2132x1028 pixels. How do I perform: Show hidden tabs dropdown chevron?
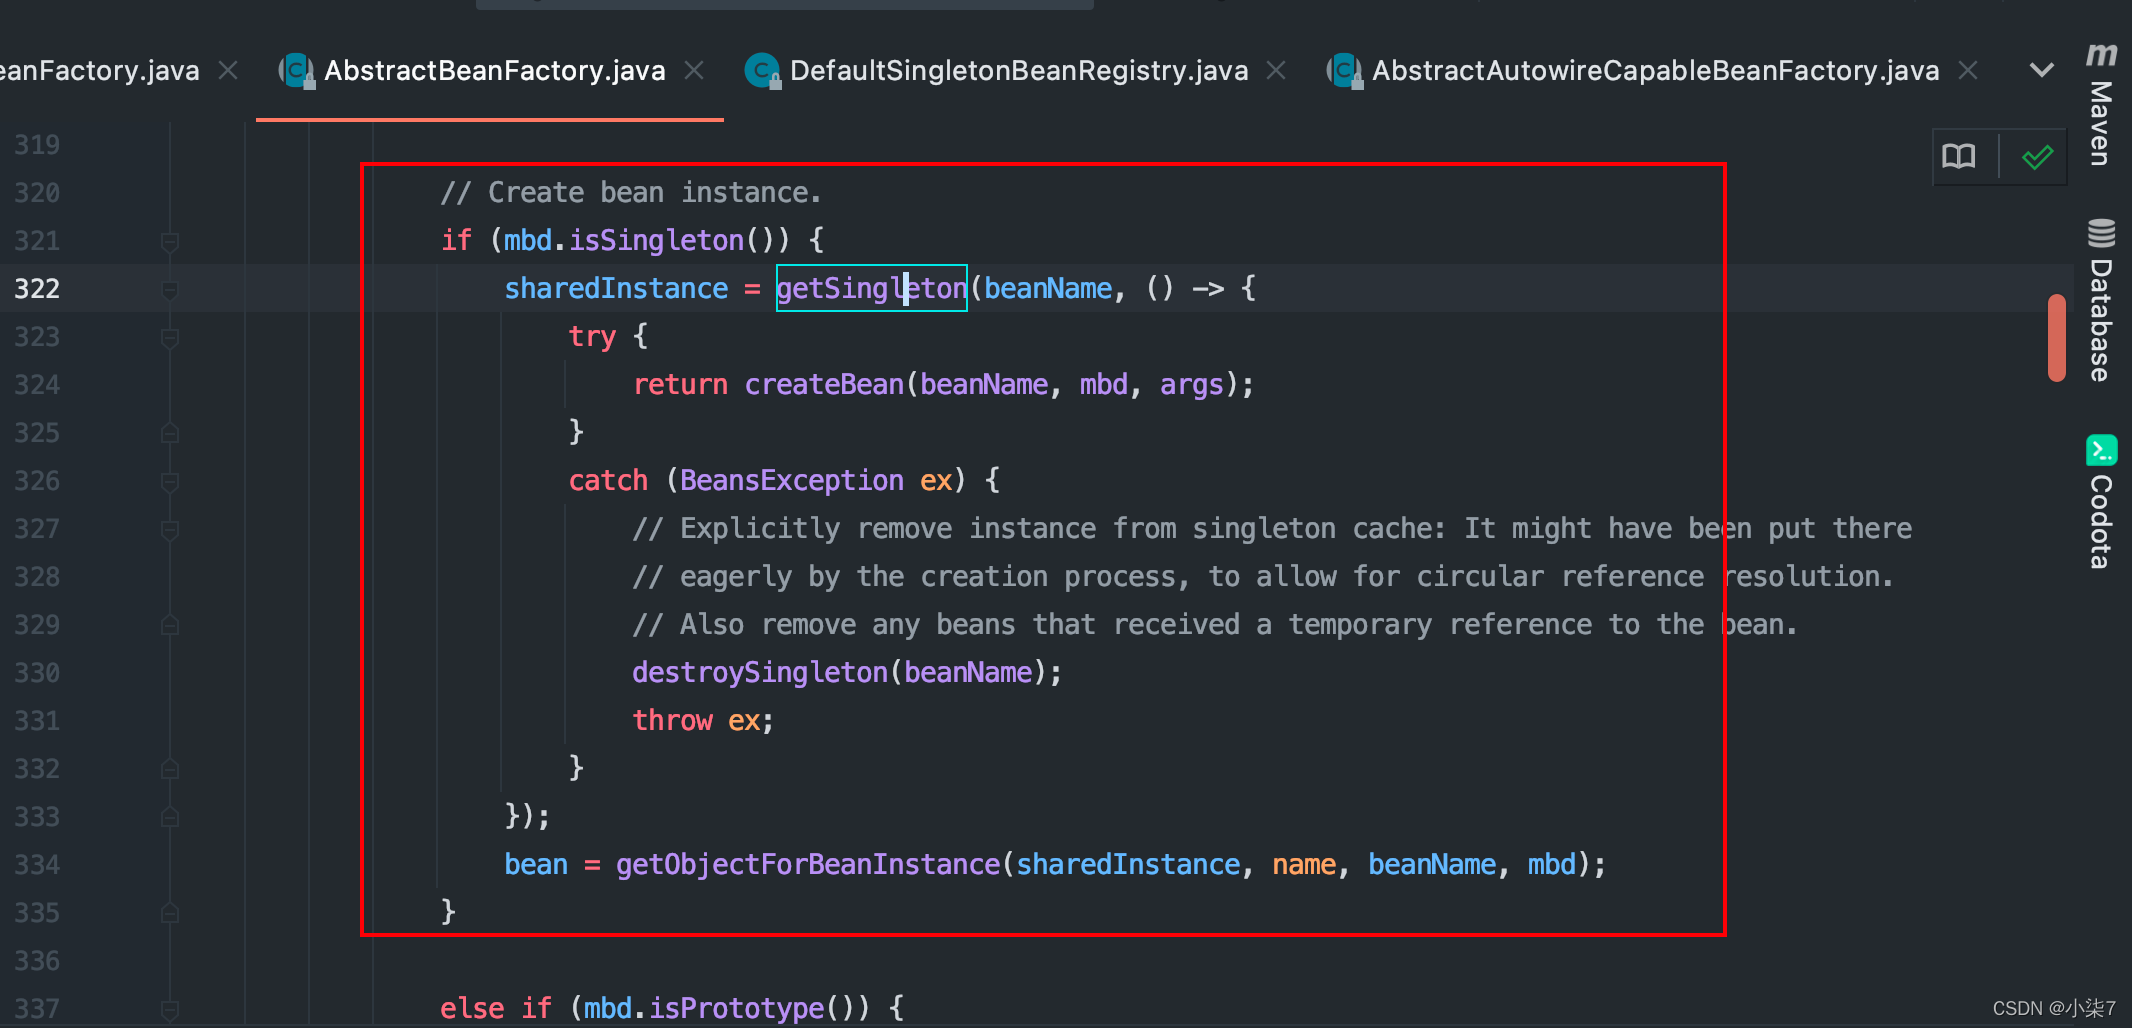click(x=2042, y=71)
